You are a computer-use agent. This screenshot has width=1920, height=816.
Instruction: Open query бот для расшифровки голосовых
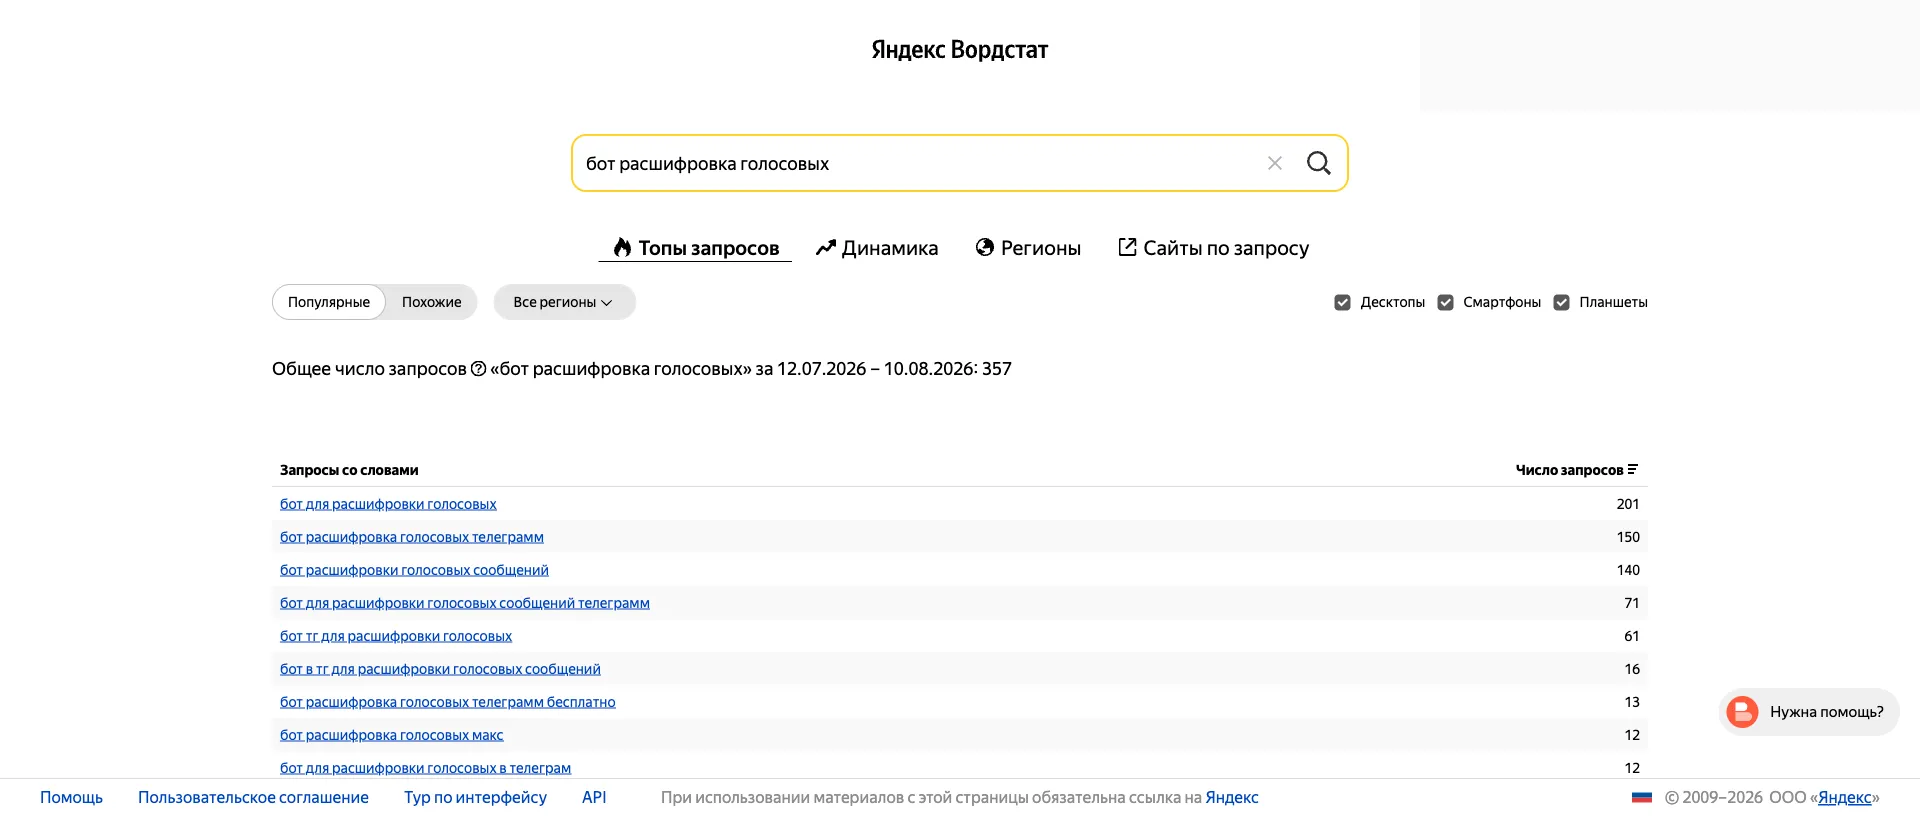pyautogui.click(x=388, y=504)
